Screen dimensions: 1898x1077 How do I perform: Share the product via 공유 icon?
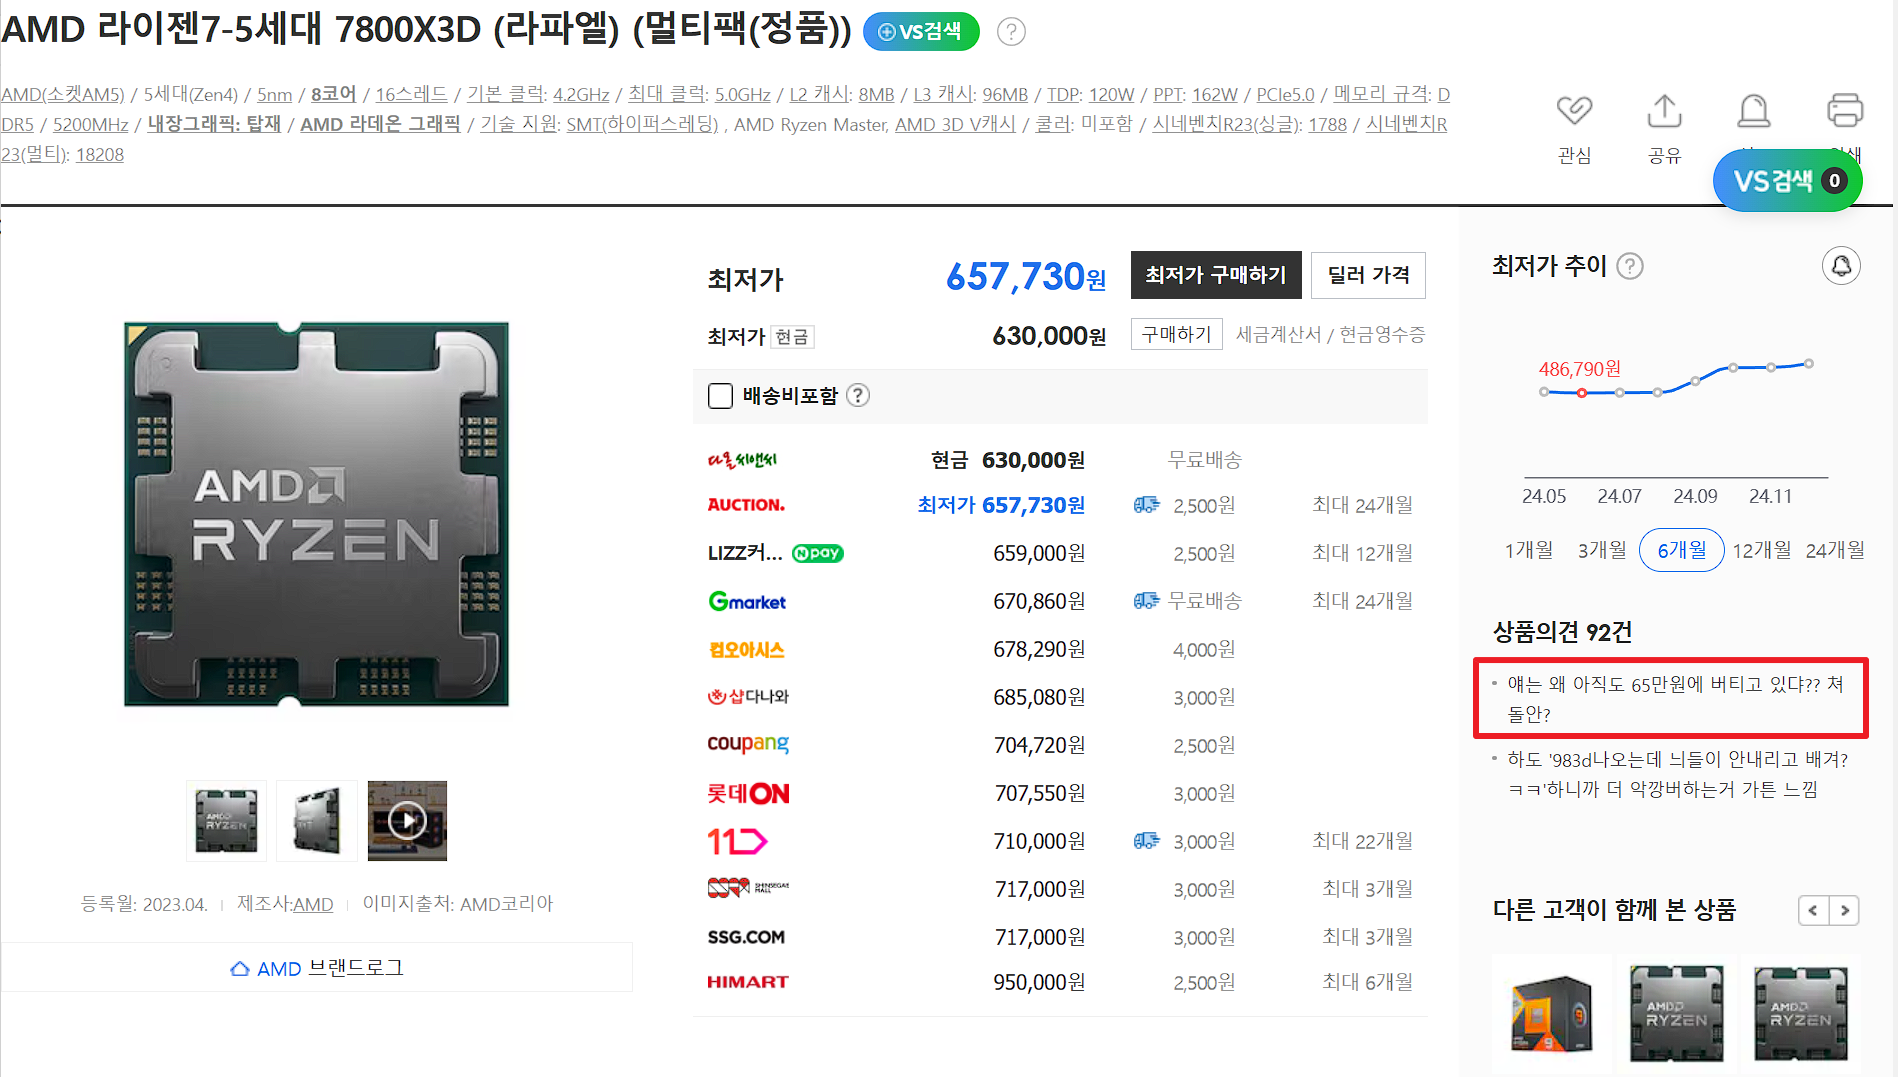click(x=1664, y=111)
